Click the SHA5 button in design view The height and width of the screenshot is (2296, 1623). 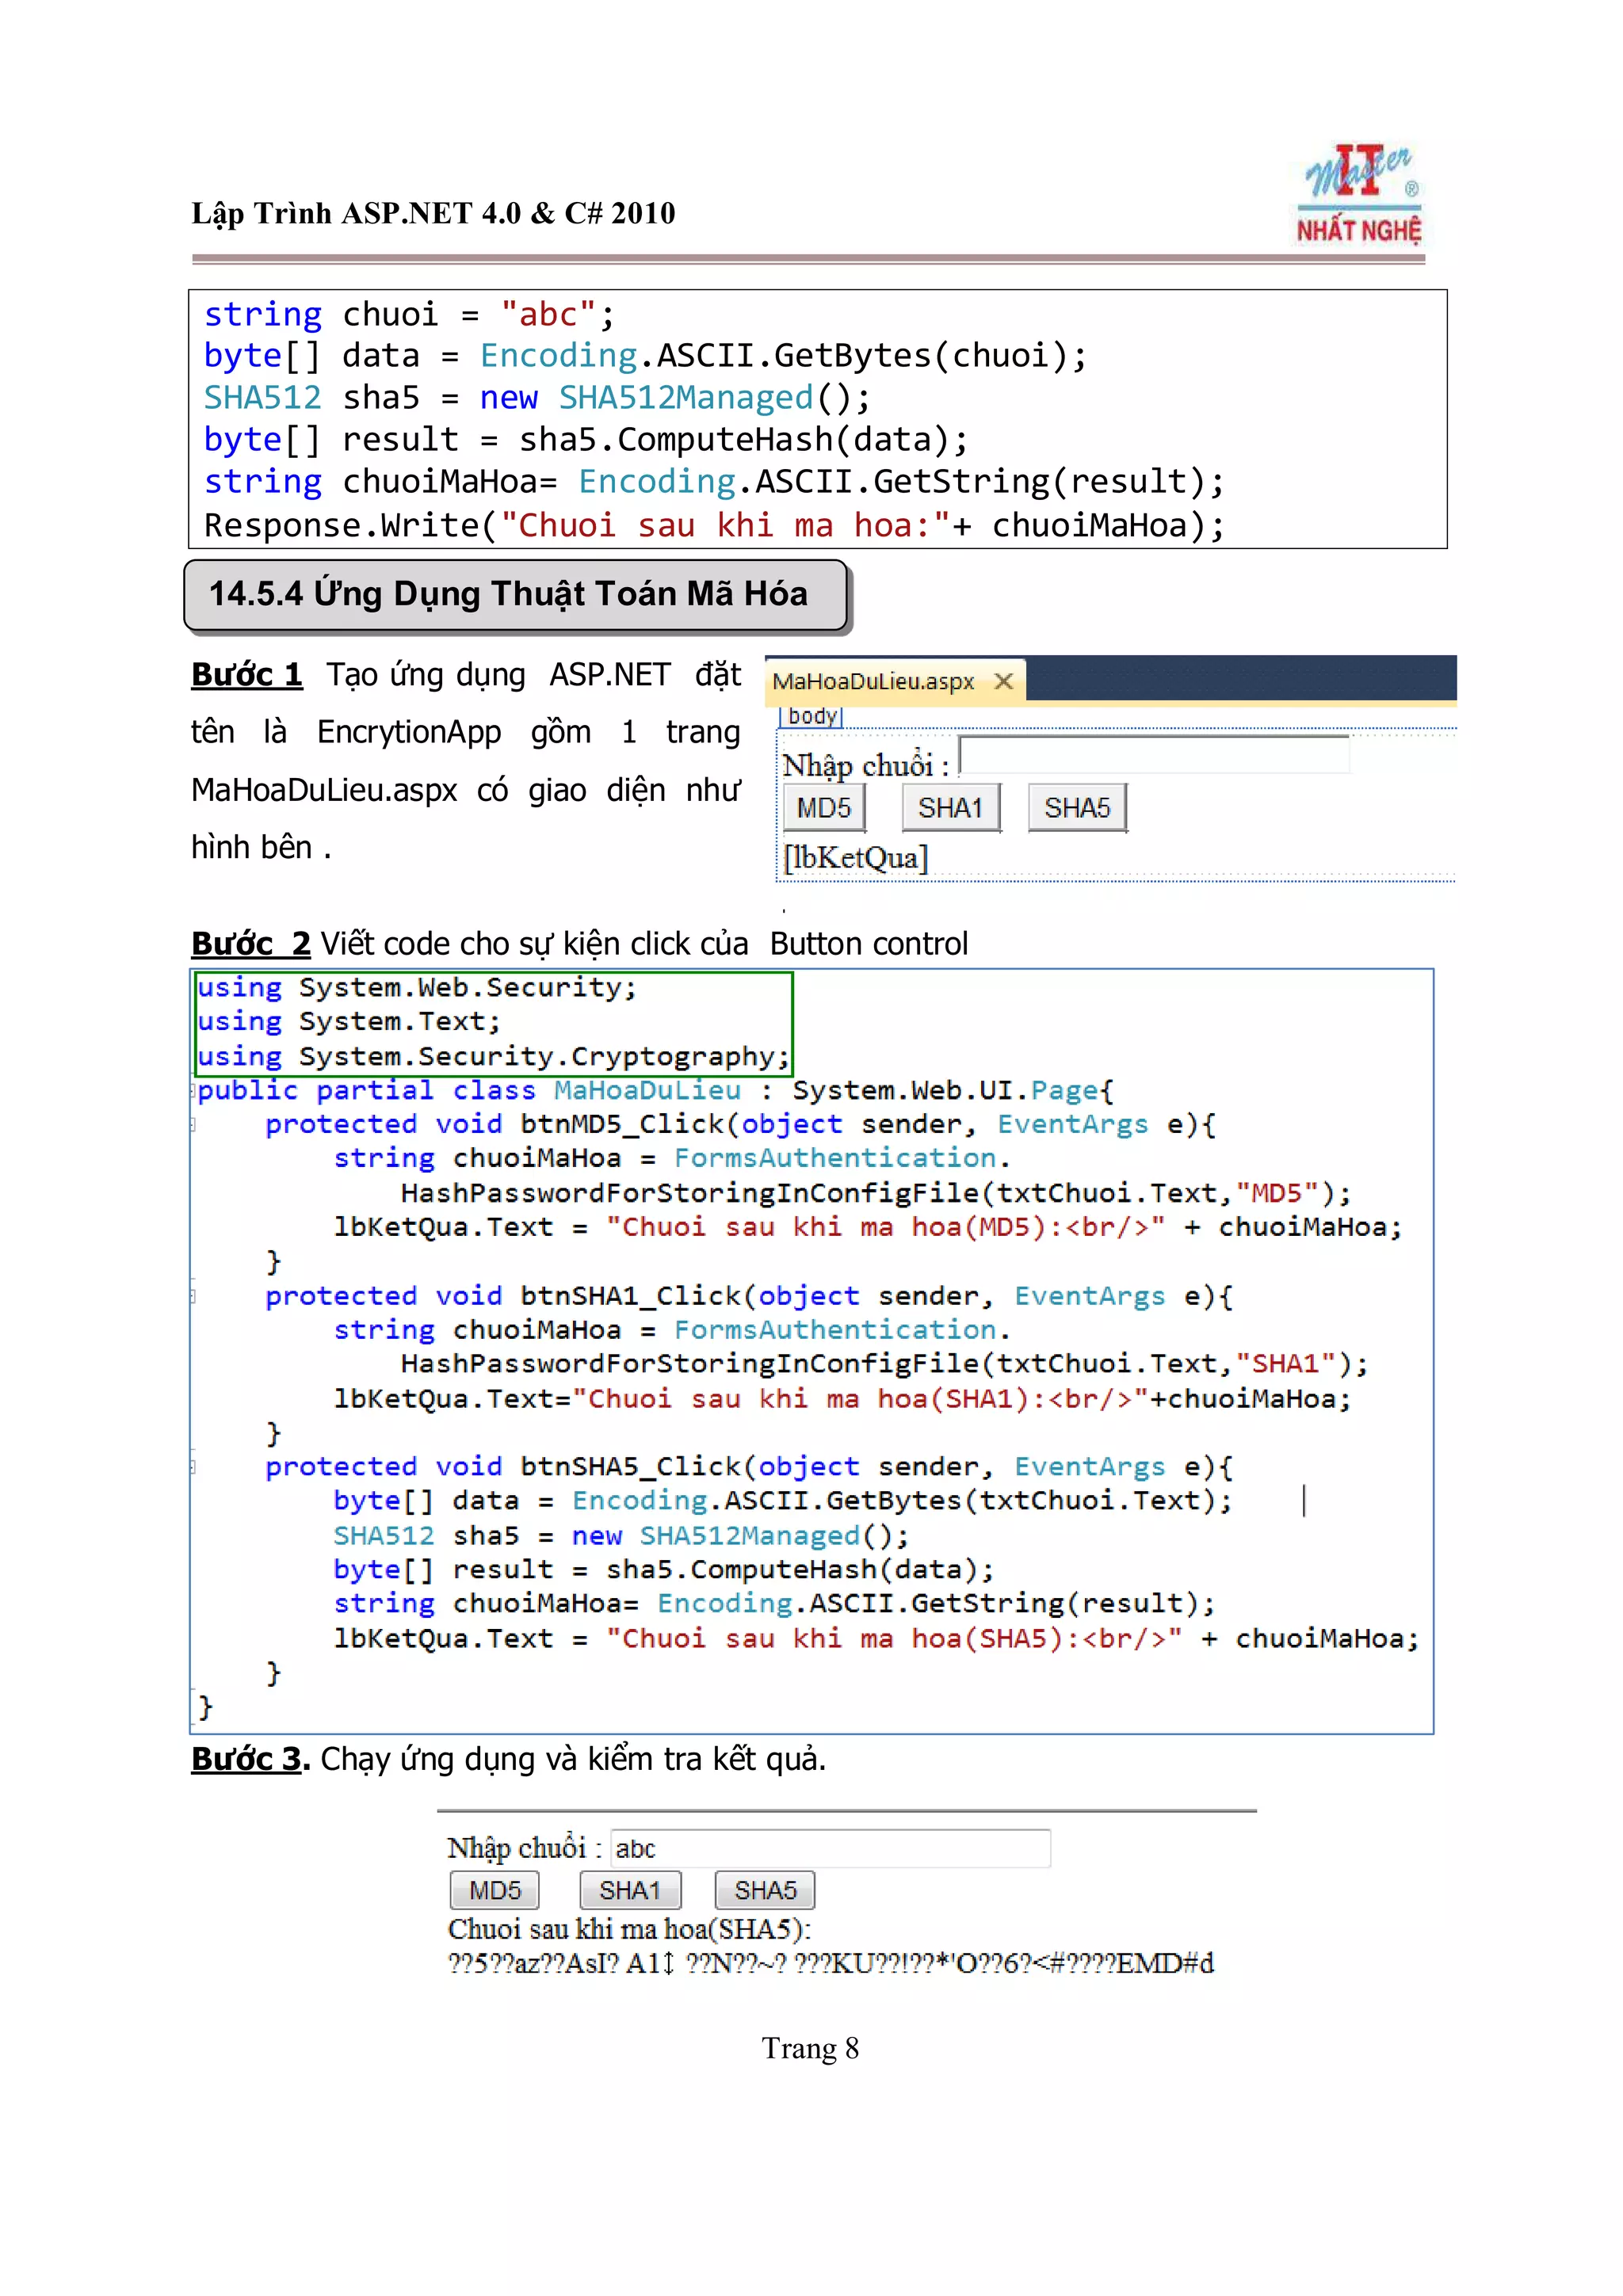(x=1077, y=808)
